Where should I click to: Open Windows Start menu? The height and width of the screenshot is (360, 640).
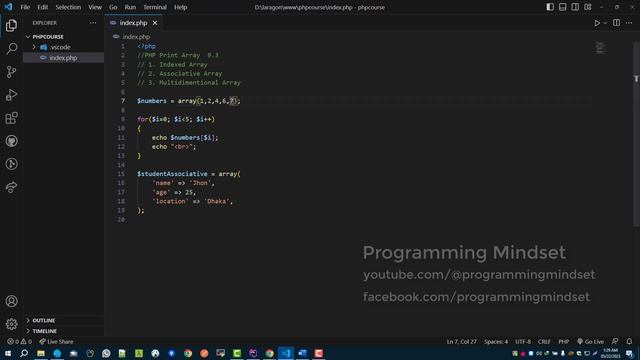(x=8, y=353)
